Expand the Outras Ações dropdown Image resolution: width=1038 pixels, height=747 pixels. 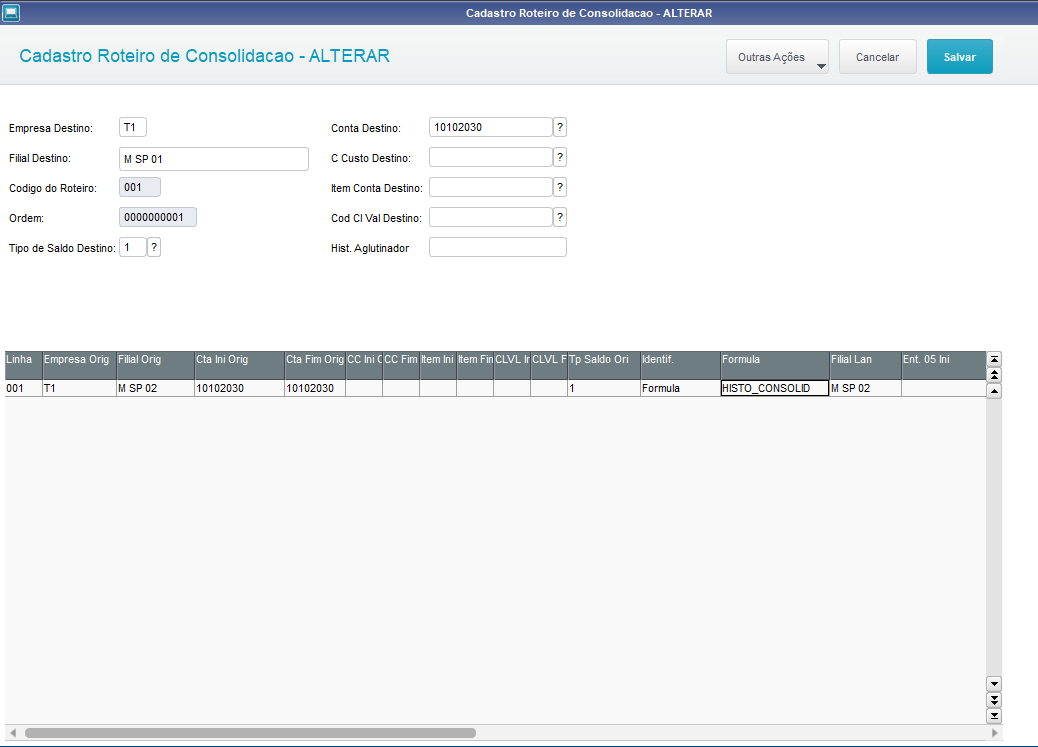(x=777, y=57)
